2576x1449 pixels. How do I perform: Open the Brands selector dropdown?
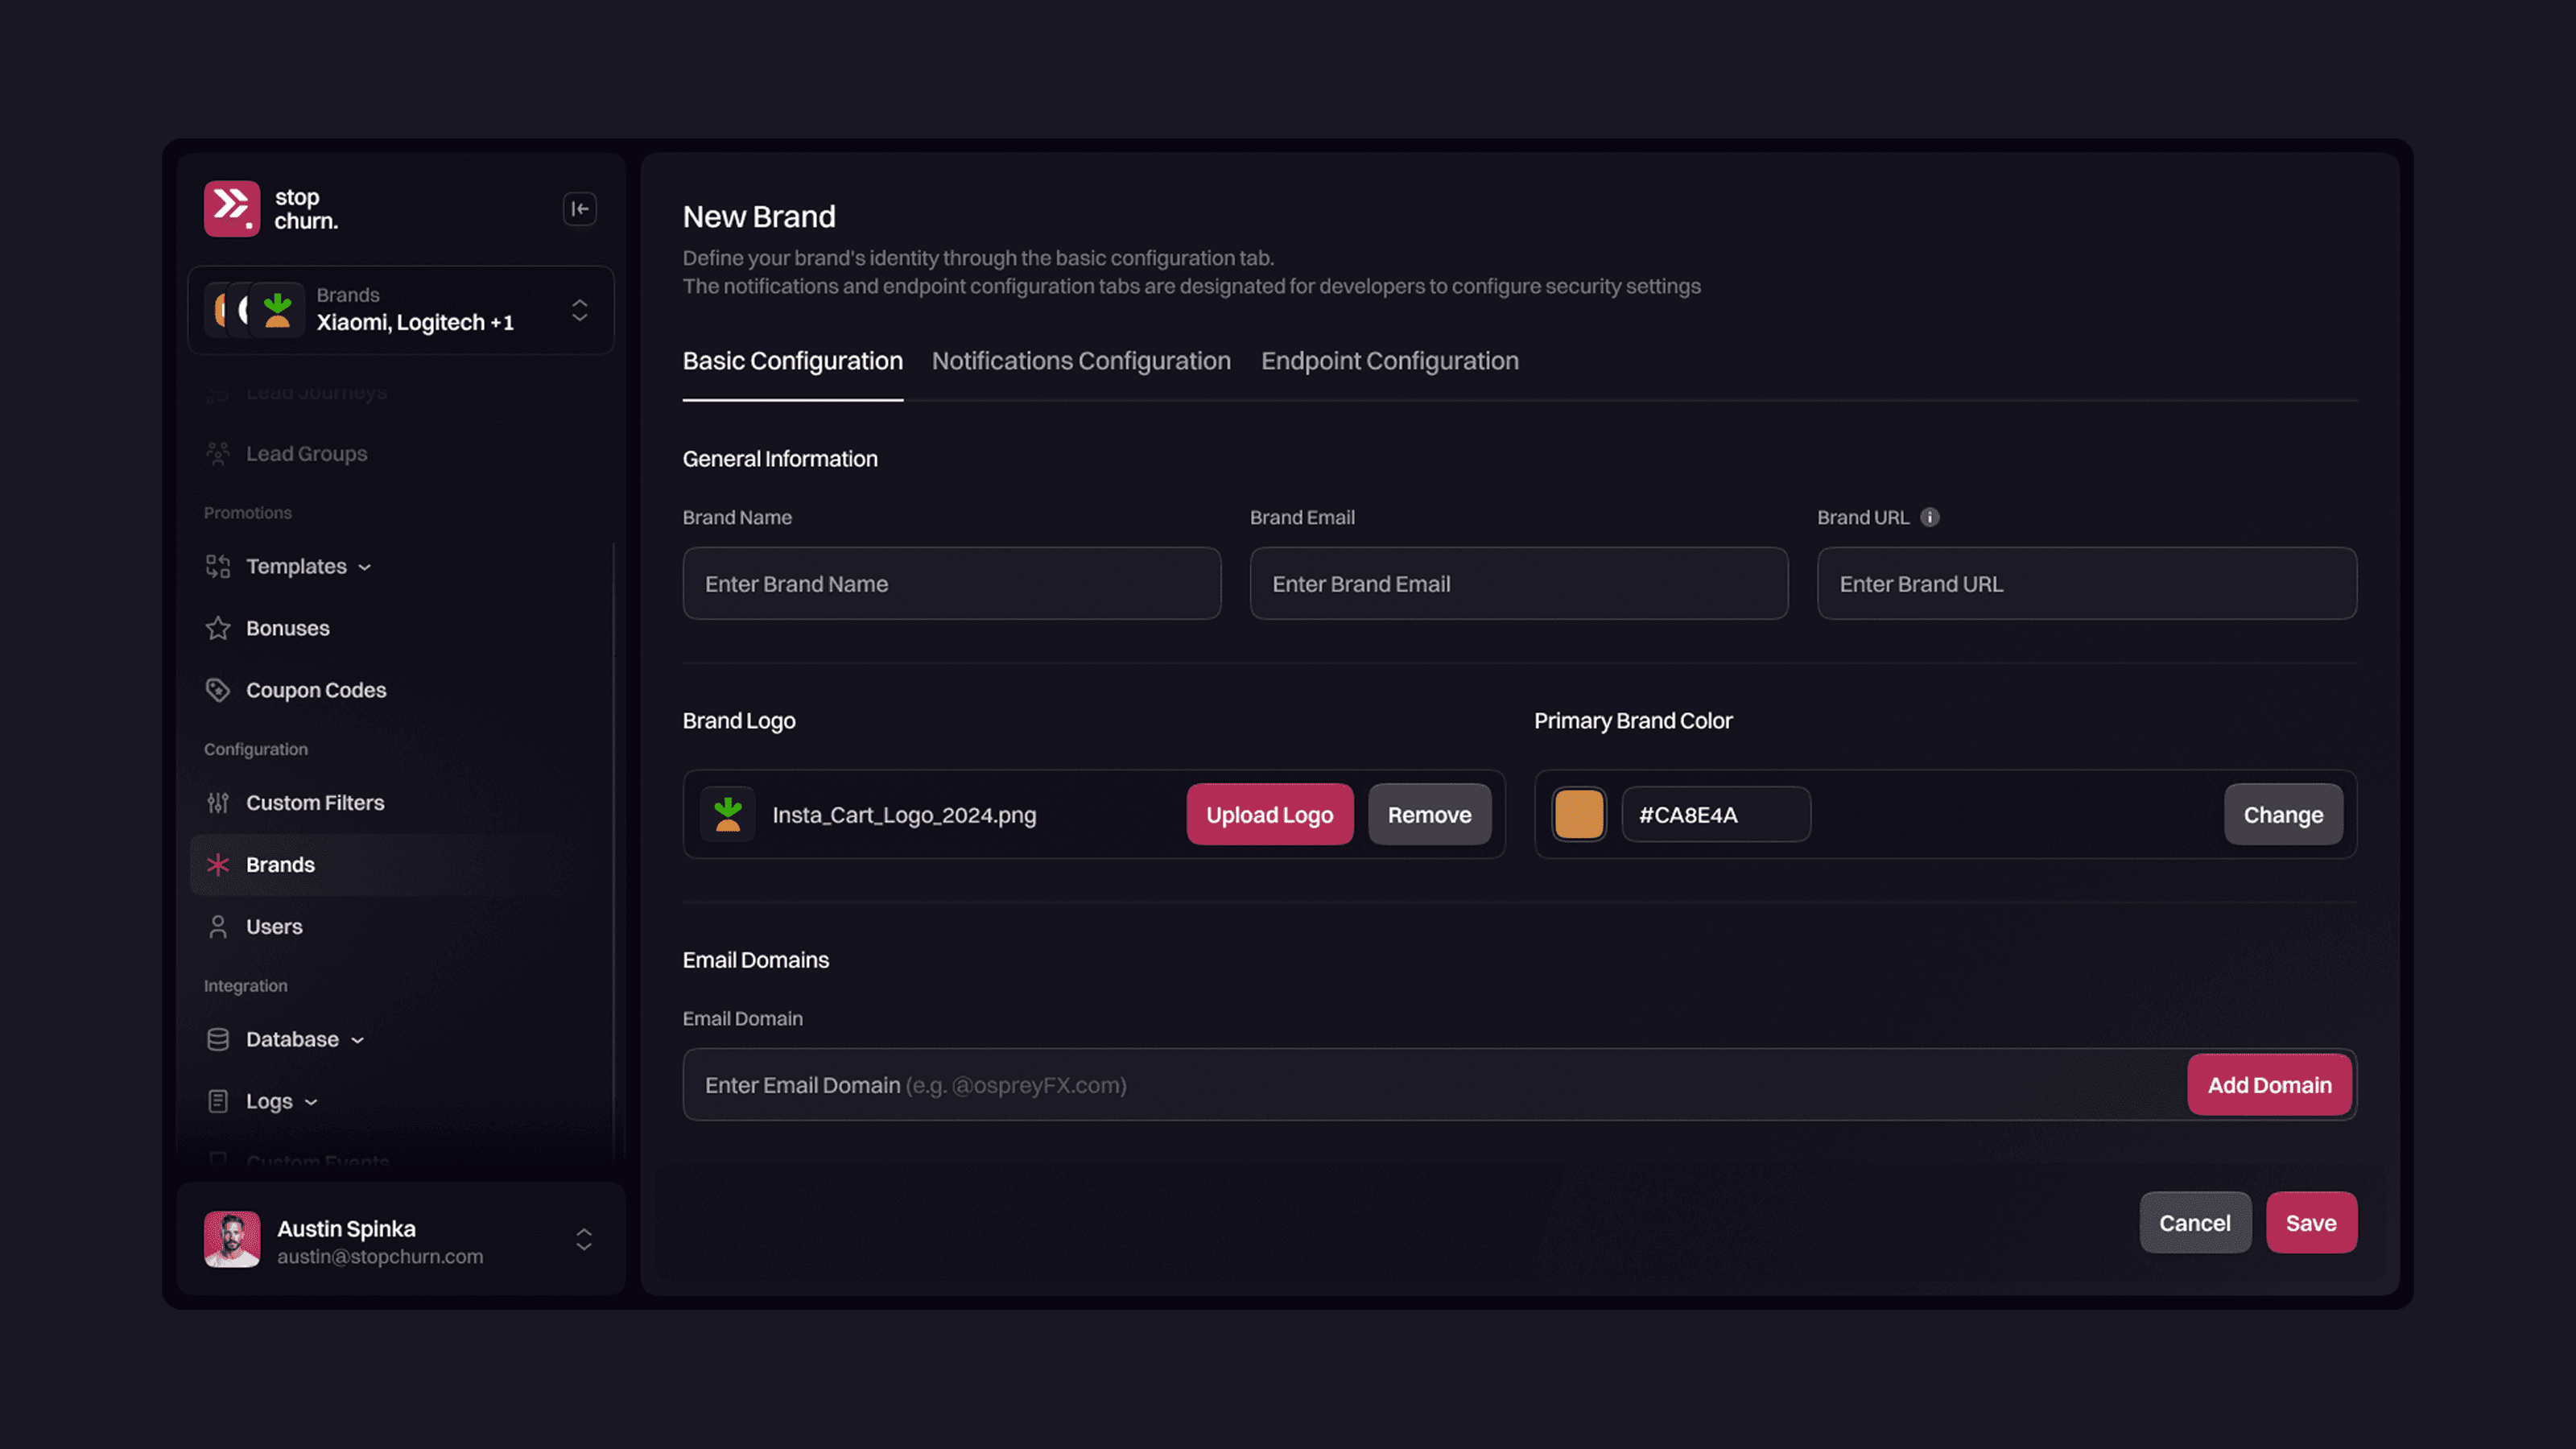pyautogui.click(x=580, y=310)
